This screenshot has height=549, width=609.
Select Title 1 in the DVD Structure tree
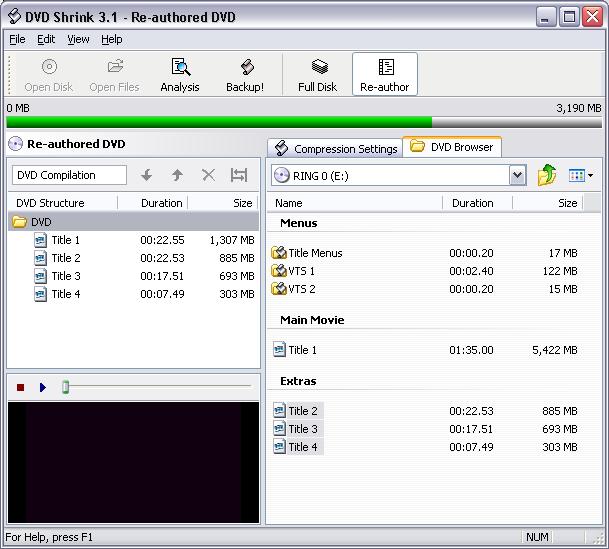pos(144,240)
